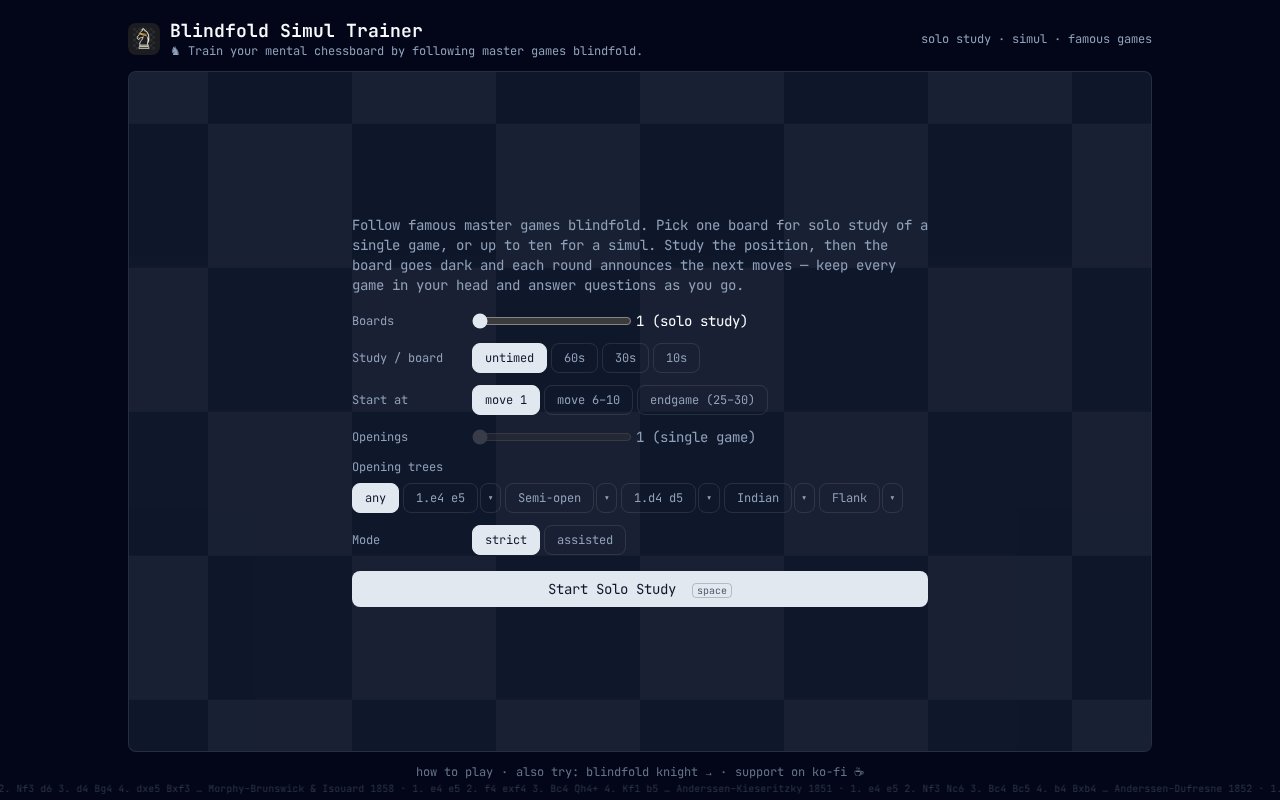Click the '1 (single game)' openings value
This screenshot has width=1280, height=800.
pos(696,437)
